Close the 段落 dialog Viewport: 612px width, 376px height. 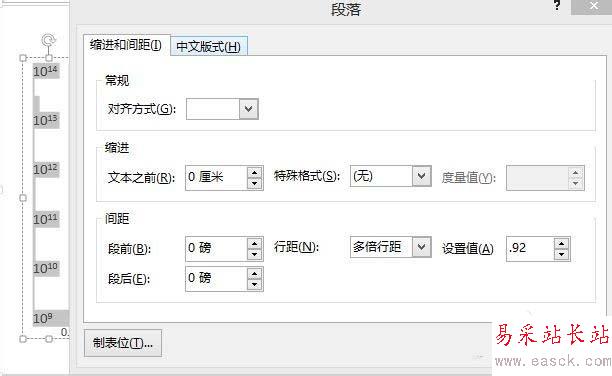594,6
